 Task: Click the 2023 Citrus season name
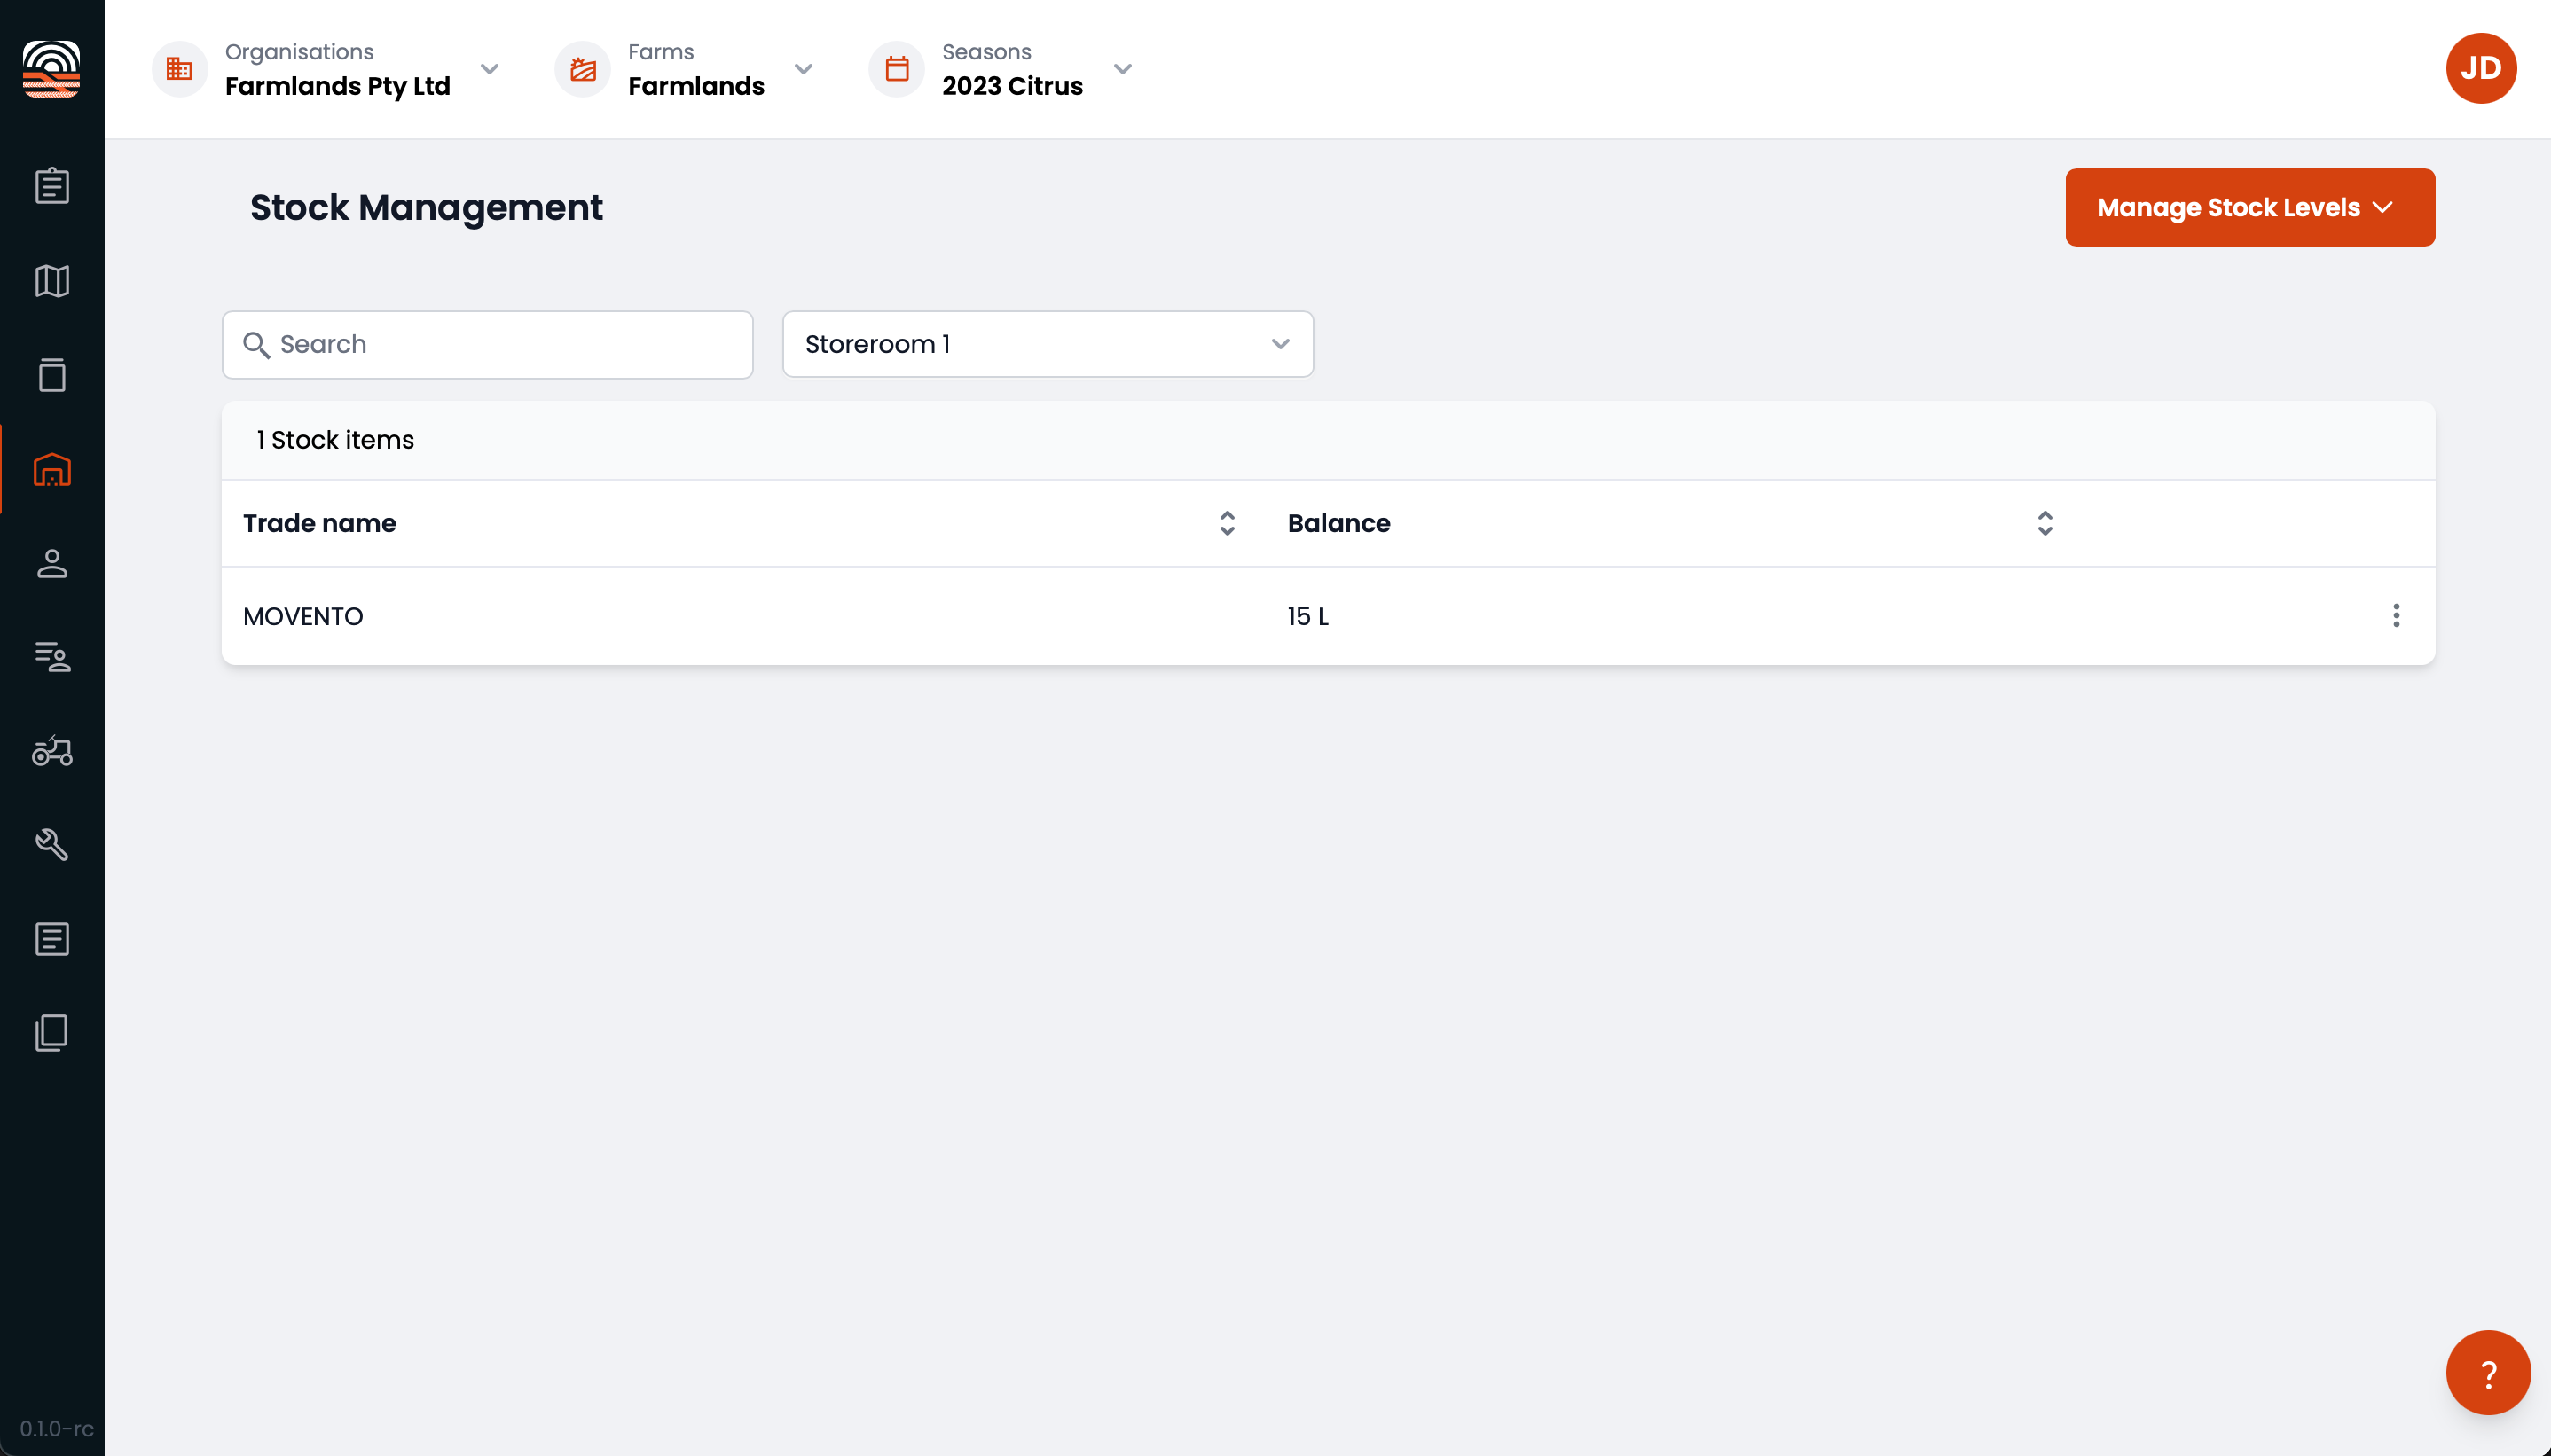click(1012, 86)
